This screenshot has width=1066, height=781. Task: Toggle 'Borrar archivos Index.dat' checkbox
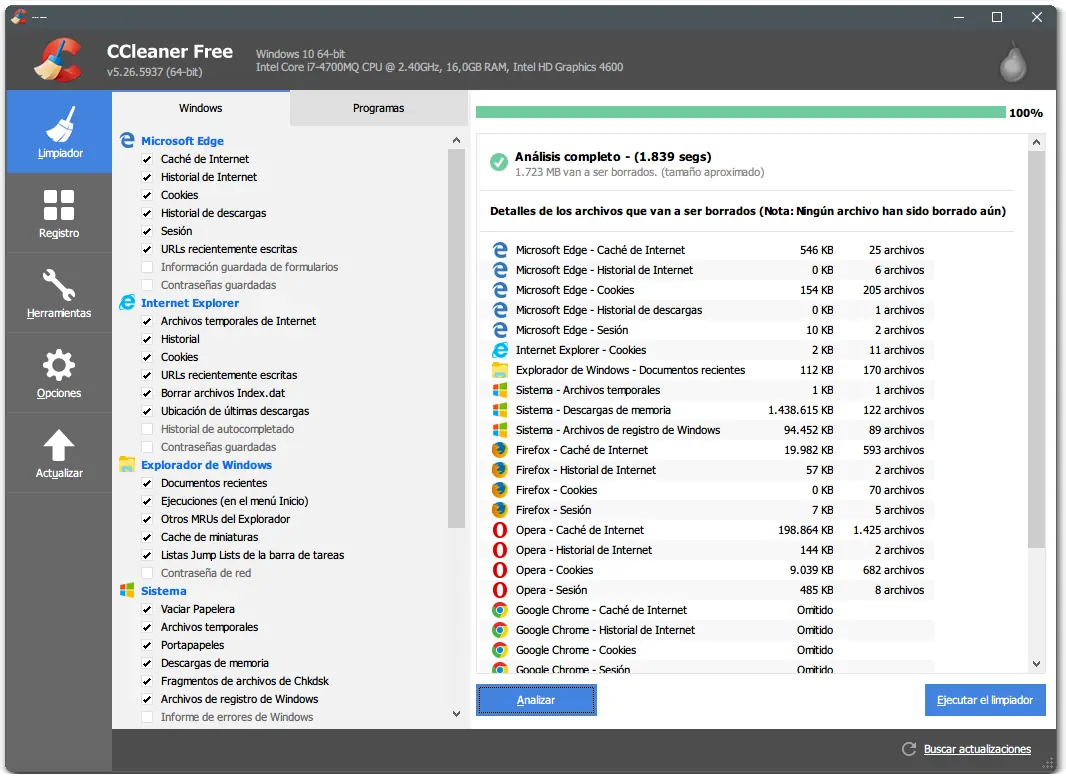coord(146,393)
